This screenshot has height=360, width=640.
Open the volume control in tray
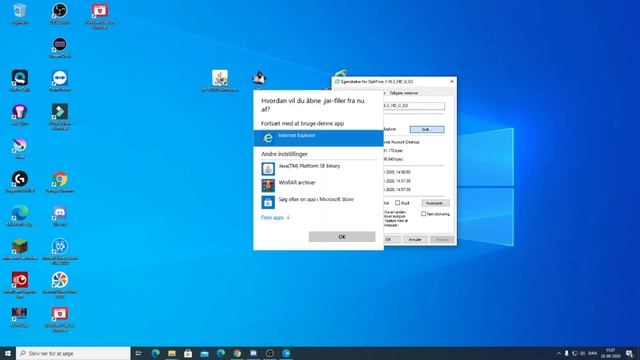582,353
